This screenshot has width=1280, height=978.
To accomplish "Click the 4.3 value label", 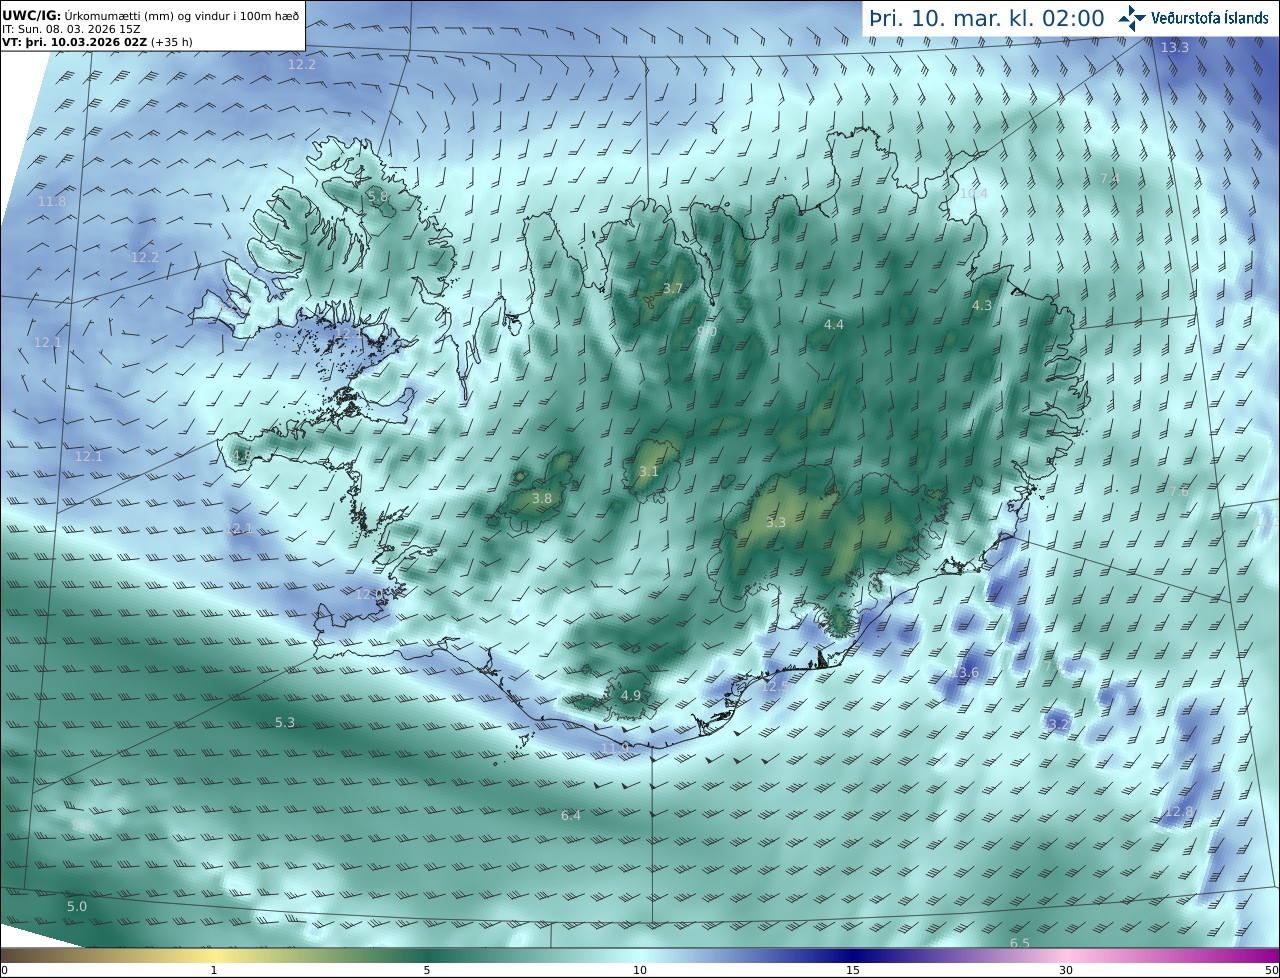I will click(x=982, y=306).
